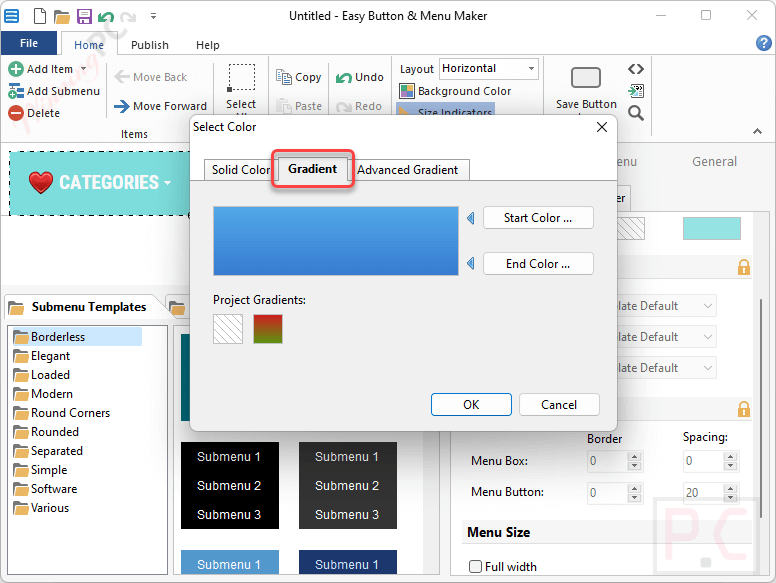Image resolution: width=776 pixels, height=583 pixels.
Task: Move the item back
Action: (x=150, y=77)
